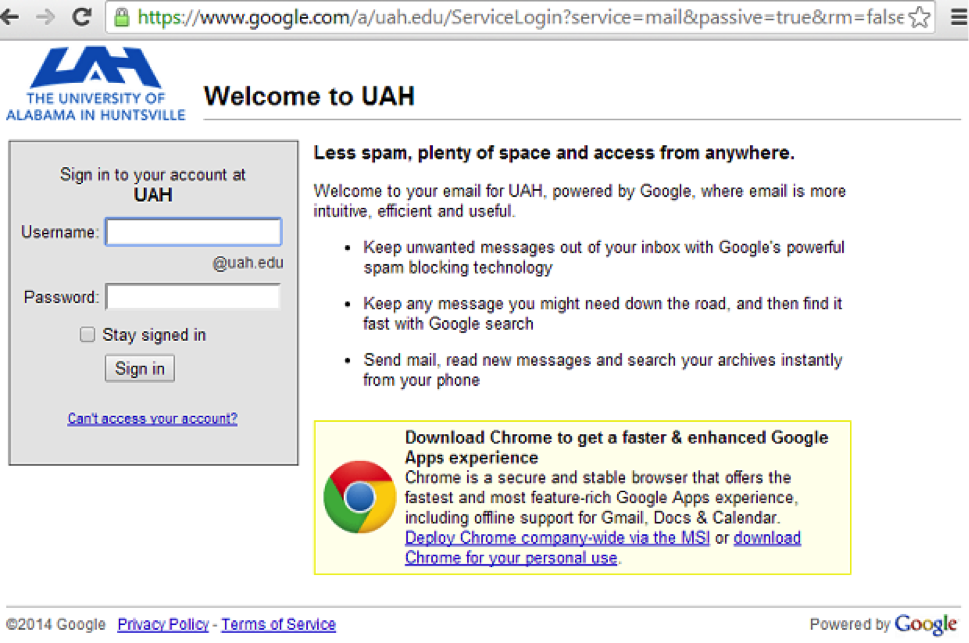Click the Sign in to your account at text

point(153,175)
